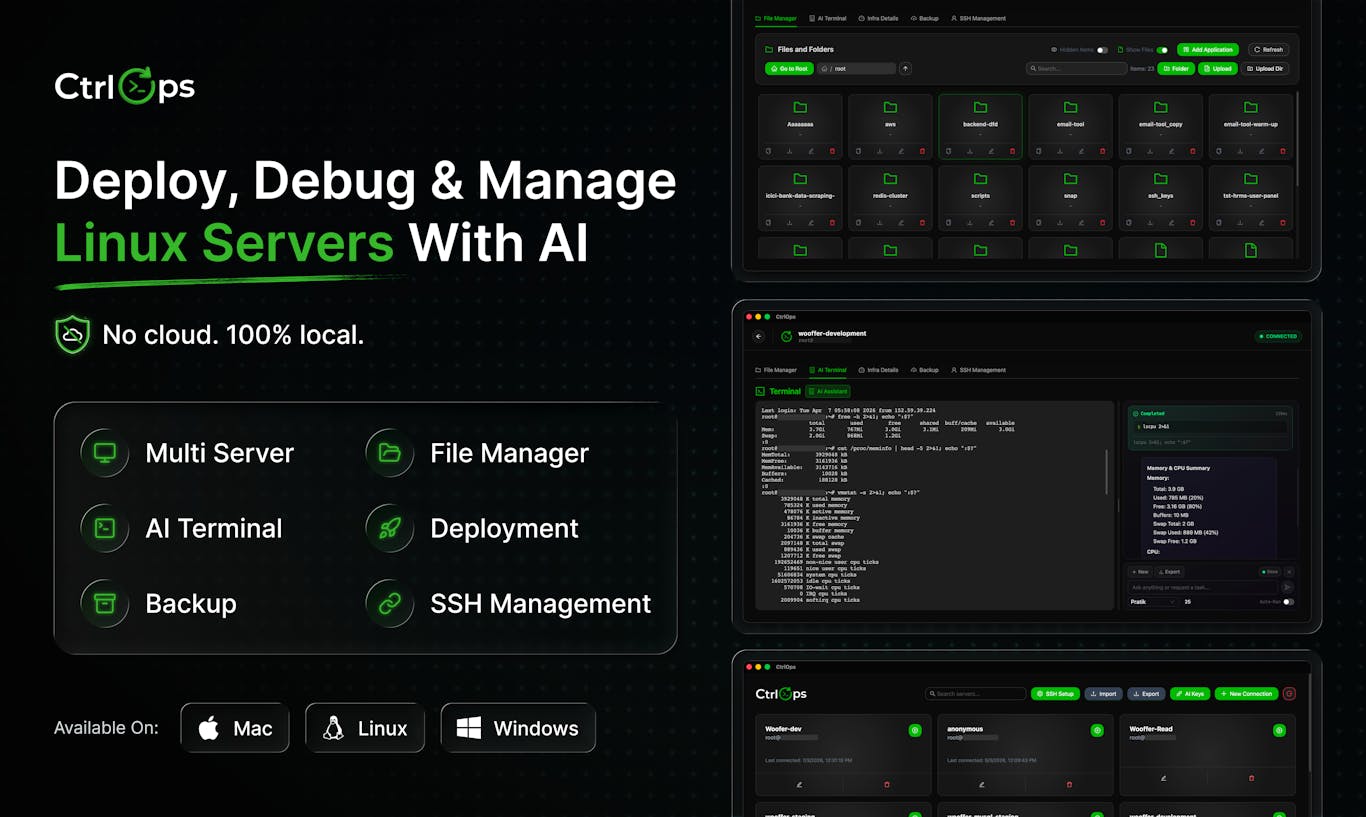Toggle the Show Files switch
This screenshot has height=817, width=1366.
pos(1162,49)
